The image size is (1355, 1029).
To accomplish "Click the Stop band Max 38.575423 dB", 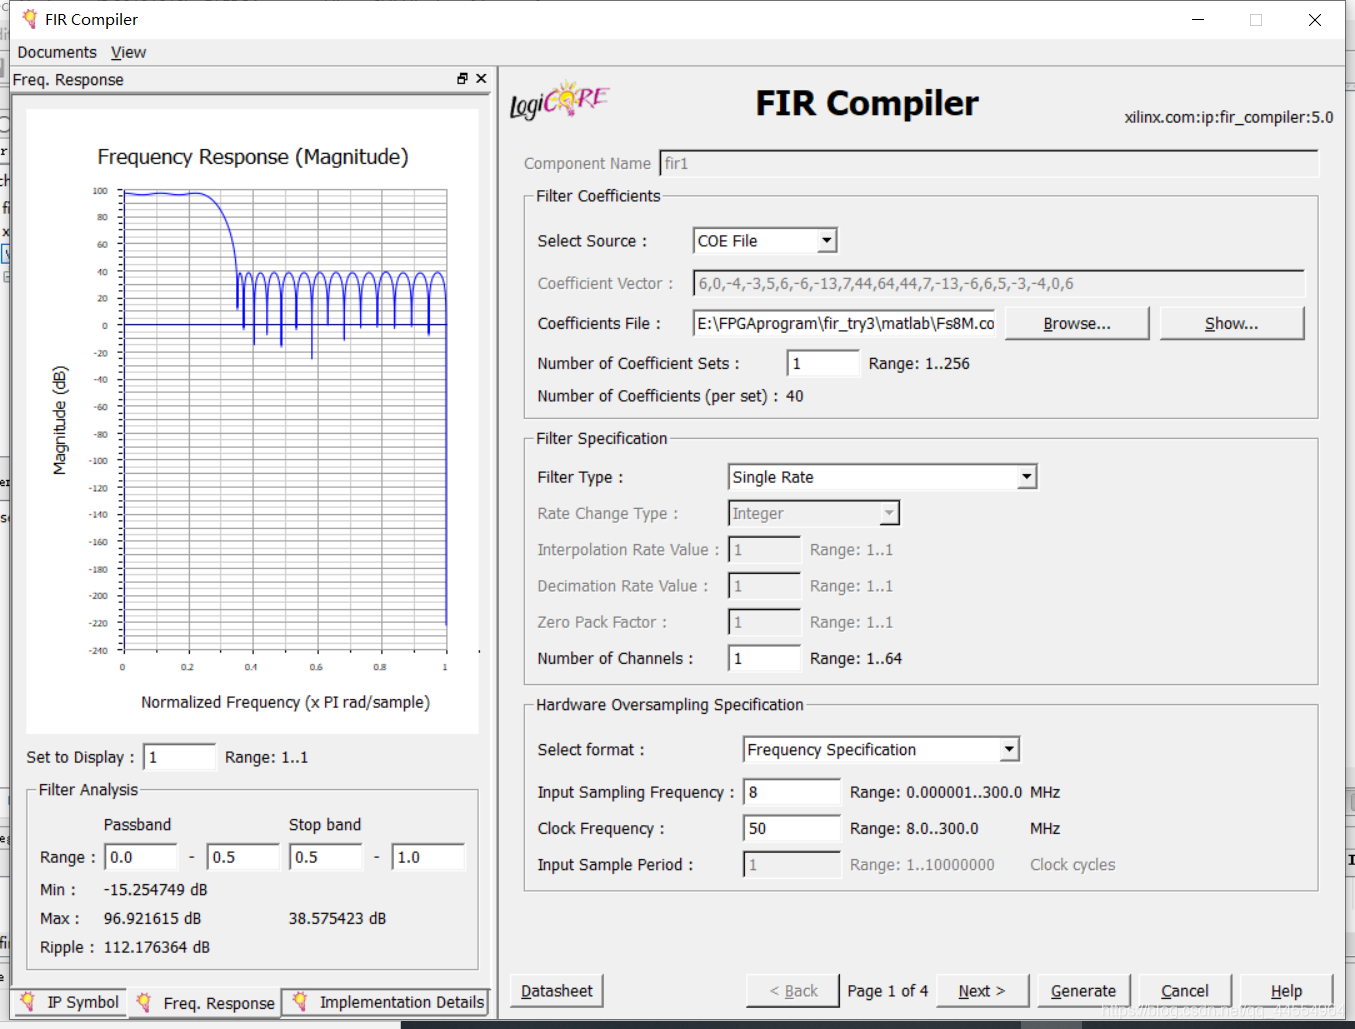I will (x=337, y=918).
